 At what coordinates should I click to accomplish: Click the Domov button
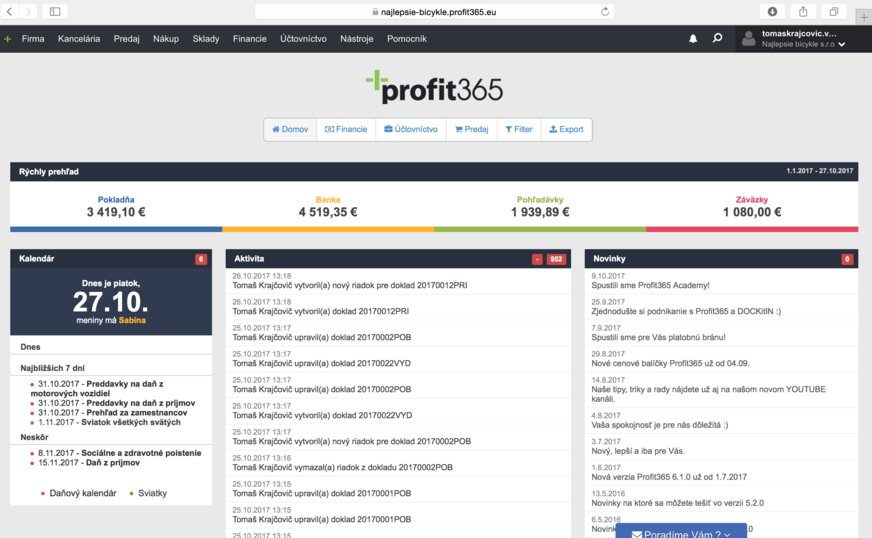pyautogui.click(x=290, y=130)
